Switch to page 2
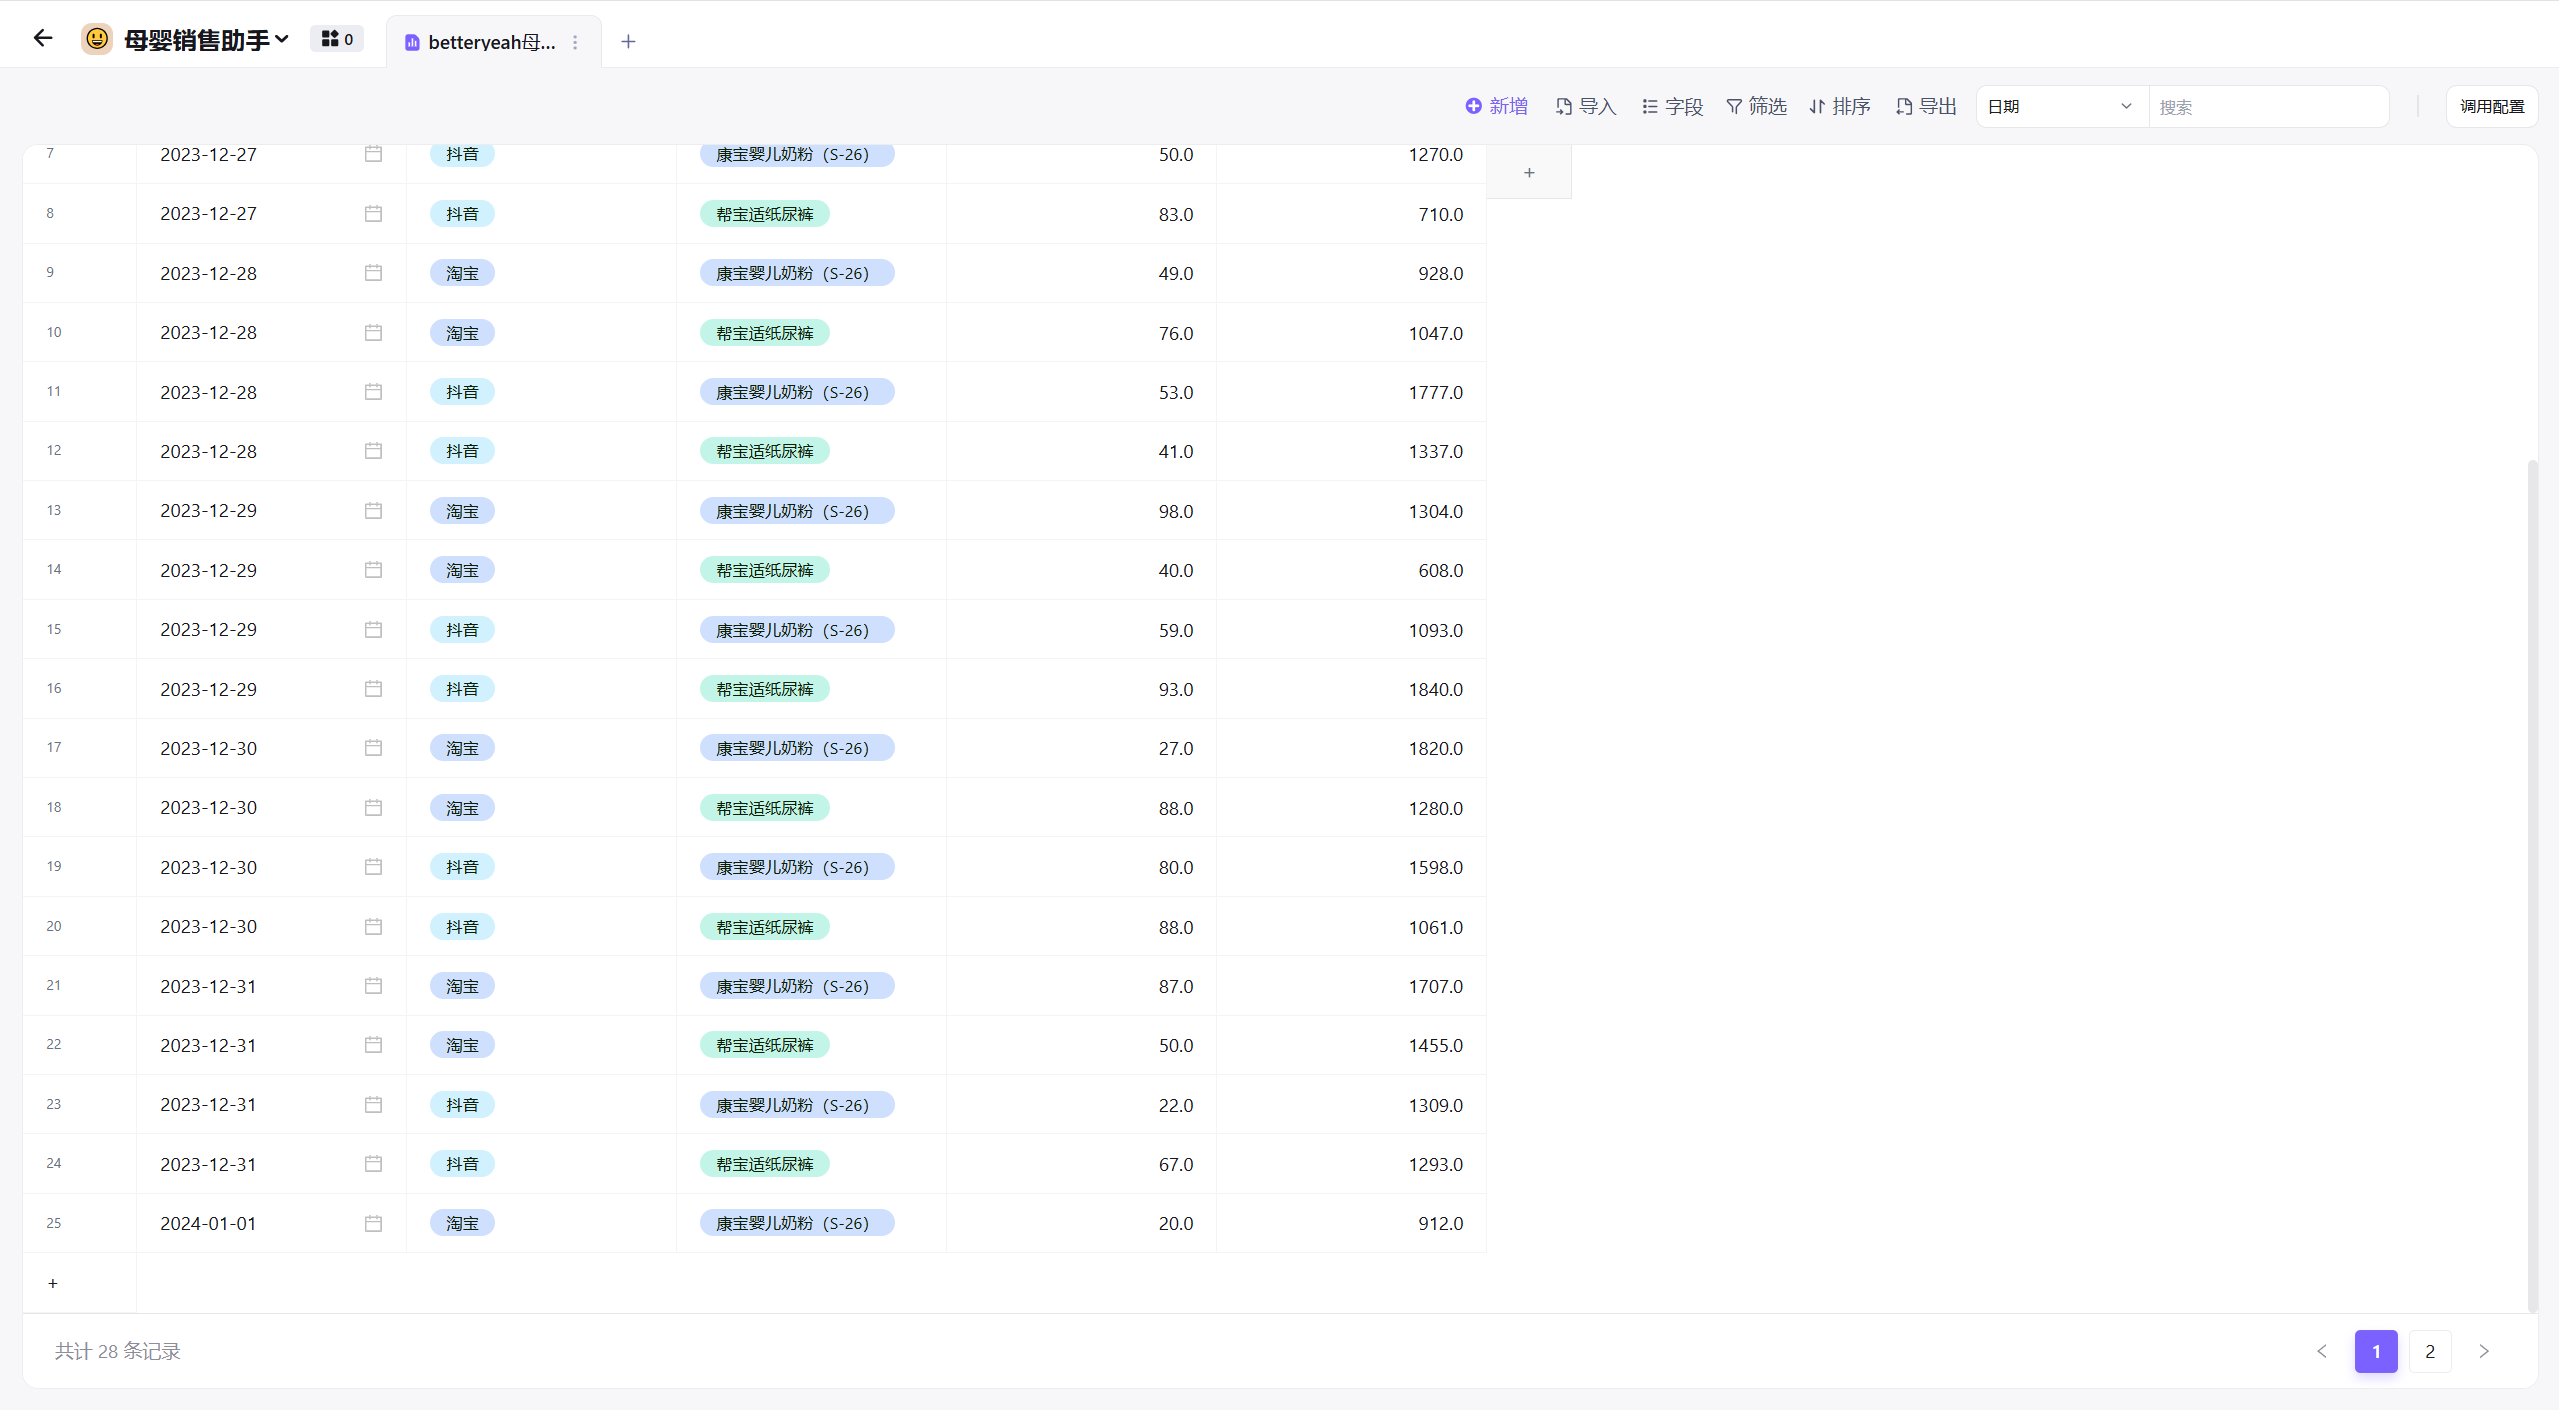This screenshot has height=1410, width=2559. pos(2430,1351)
